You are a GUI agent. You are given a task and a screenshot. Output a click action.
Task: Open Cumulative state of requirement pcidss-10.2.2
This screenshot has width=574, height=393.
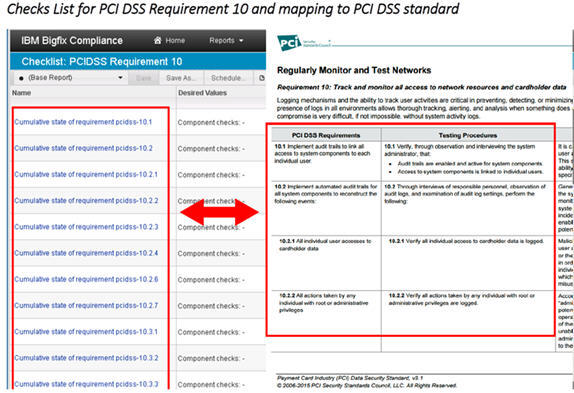(86, 201)
